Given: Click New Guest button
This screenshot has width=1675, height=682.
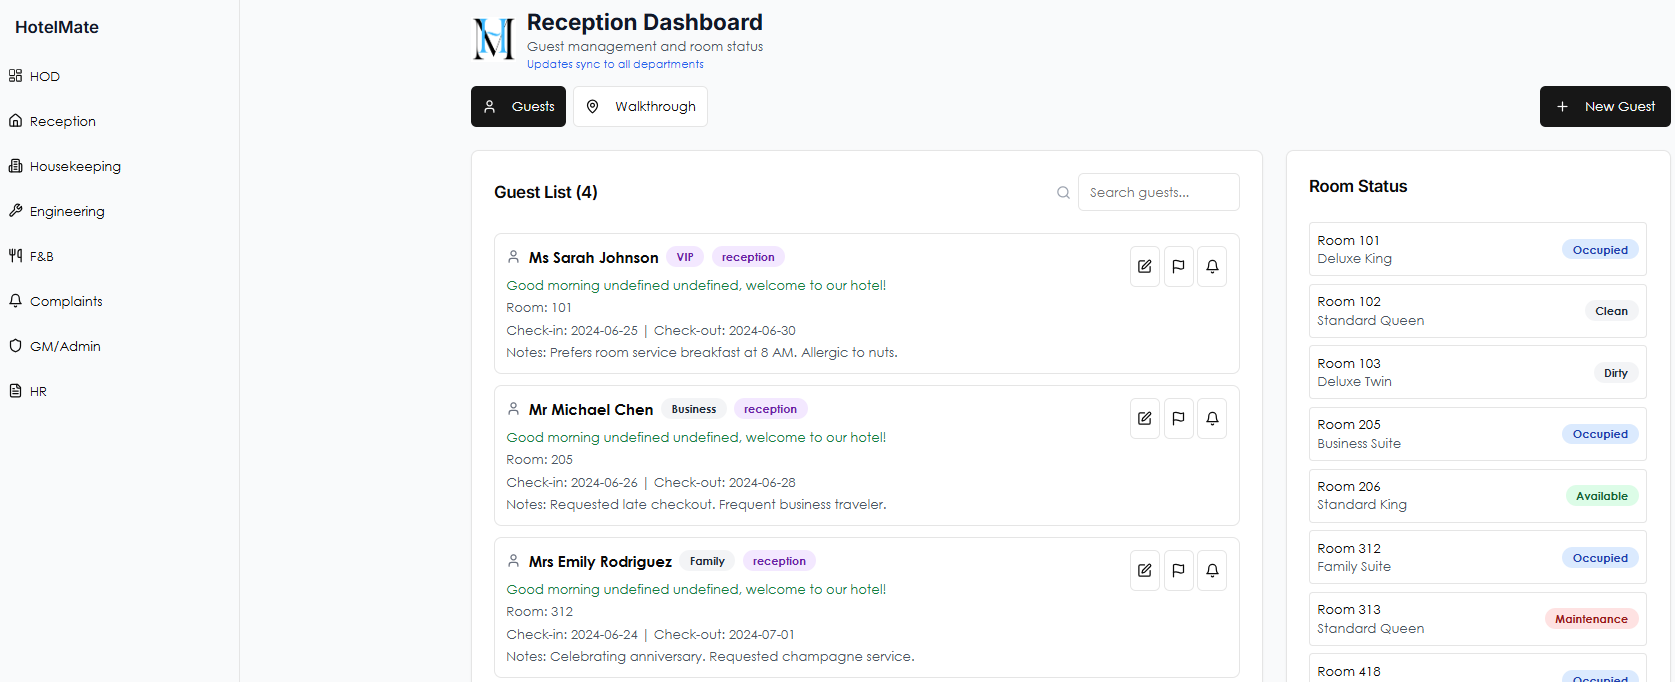Looking at the screenshot, I should 1605,106.
